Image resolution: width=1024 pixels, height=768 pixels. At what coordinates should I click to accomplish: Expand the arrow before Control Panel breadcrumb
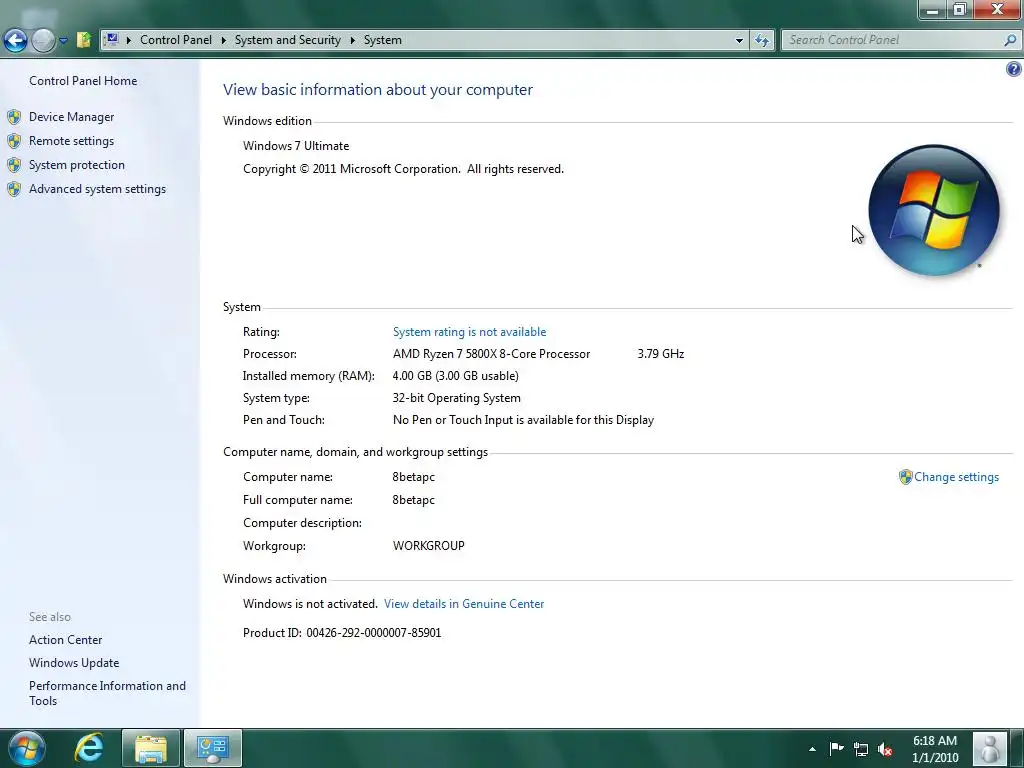[x=129, y=40]
